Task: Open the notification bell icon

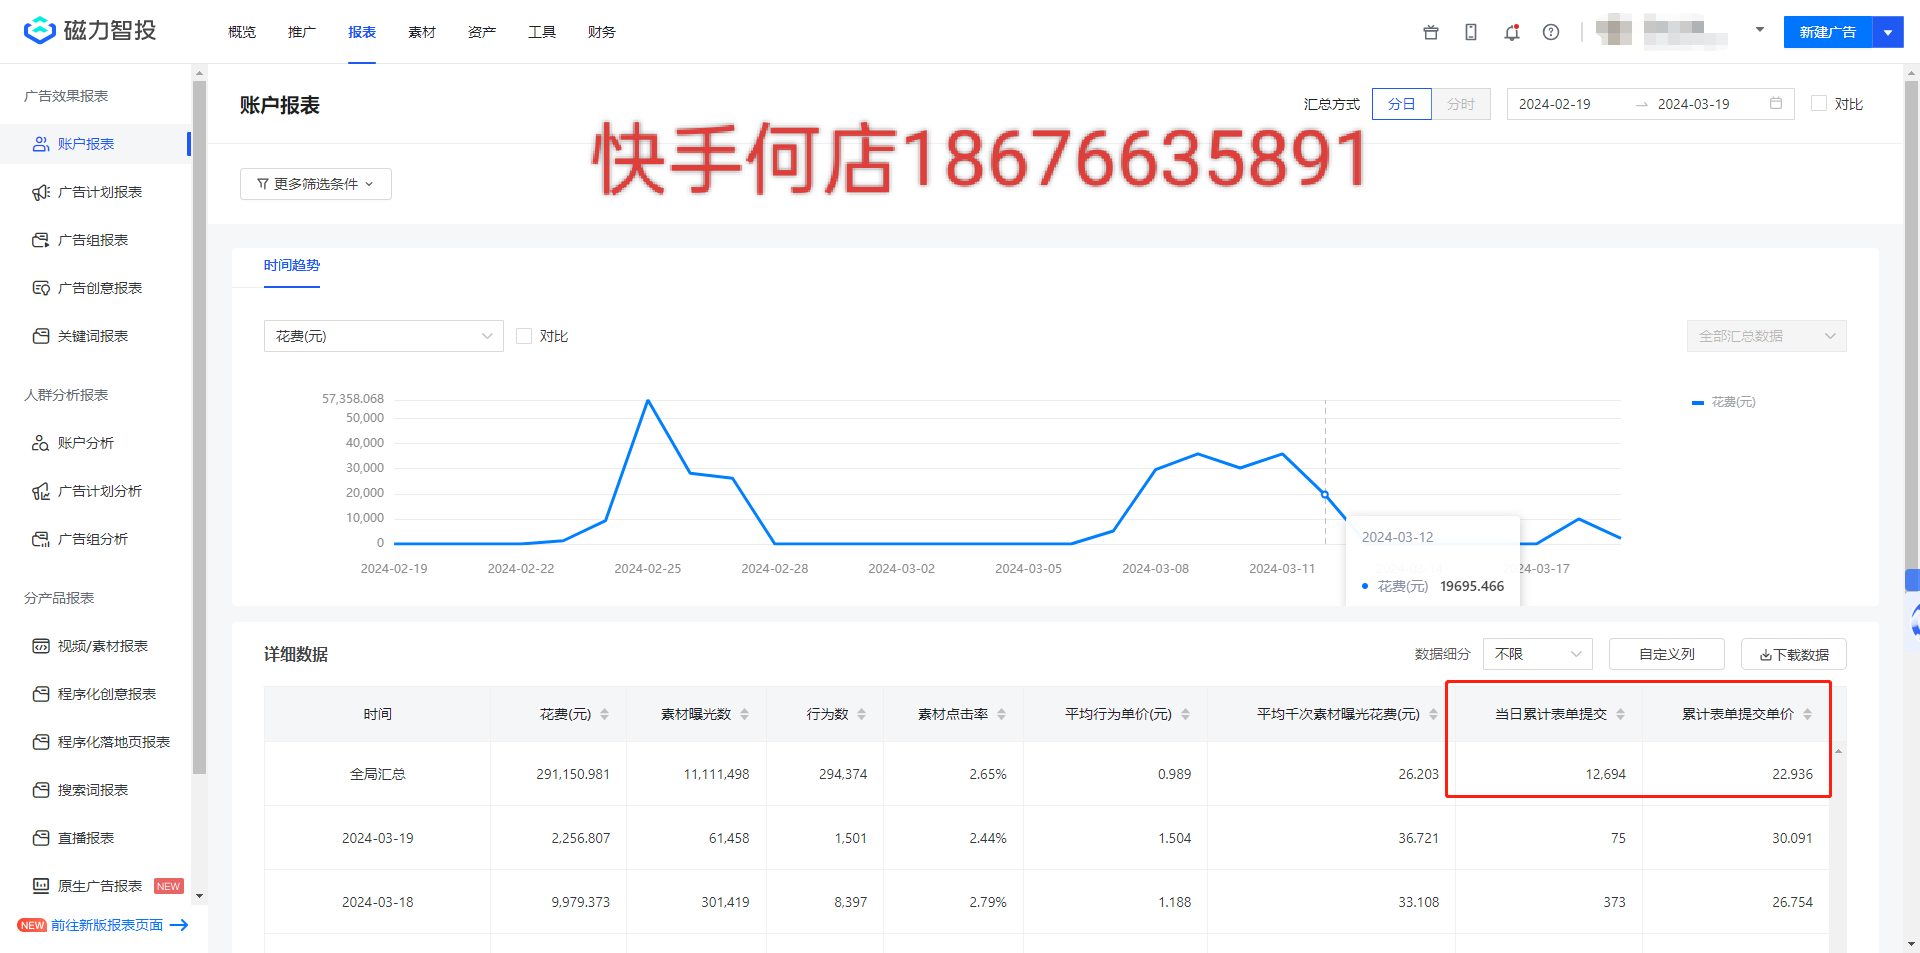Action: click(x=1512, y=32)
